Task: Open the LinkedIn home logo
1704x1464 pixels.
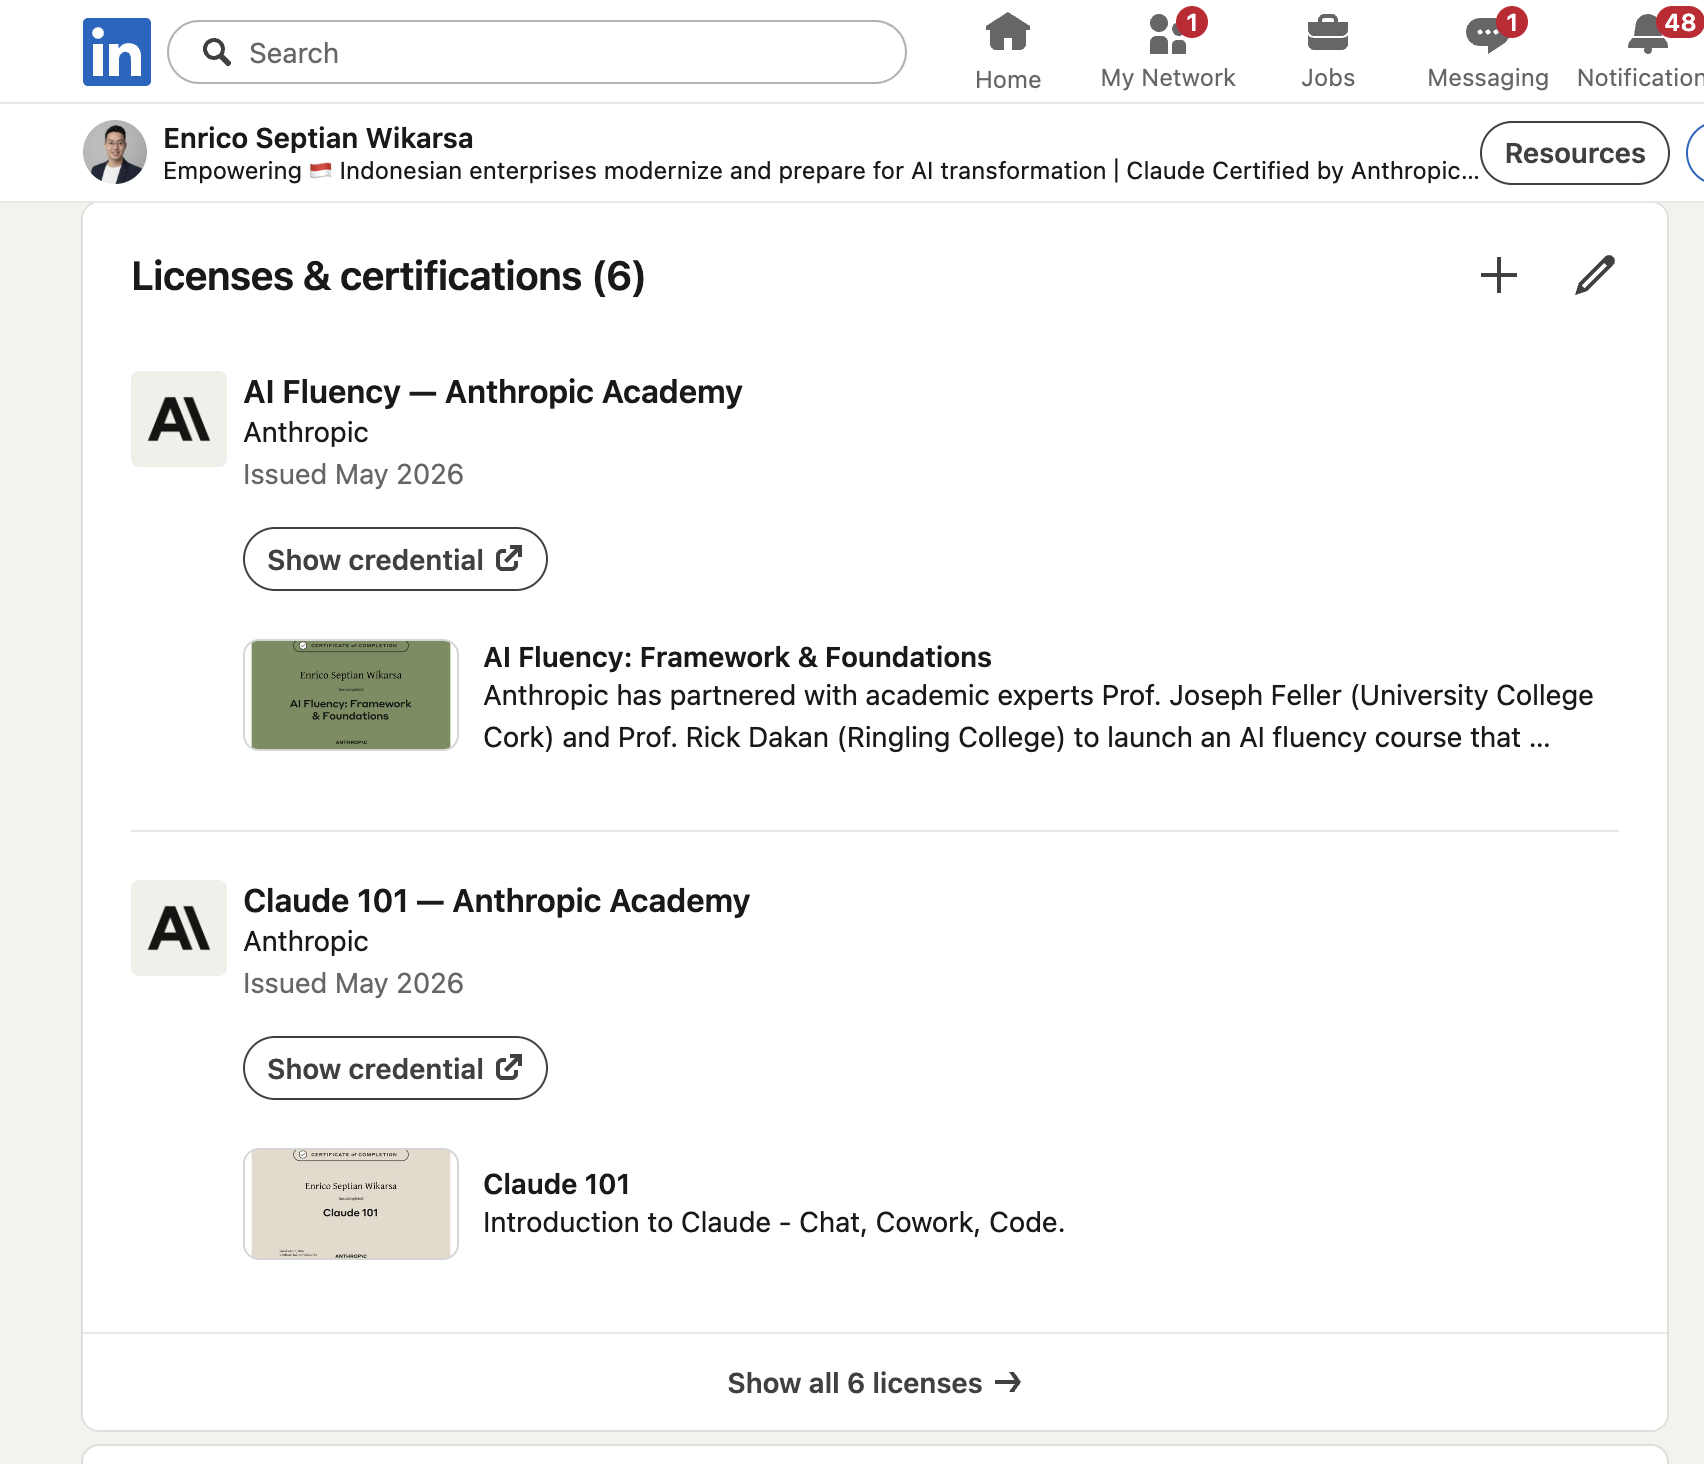Action: 117,52
